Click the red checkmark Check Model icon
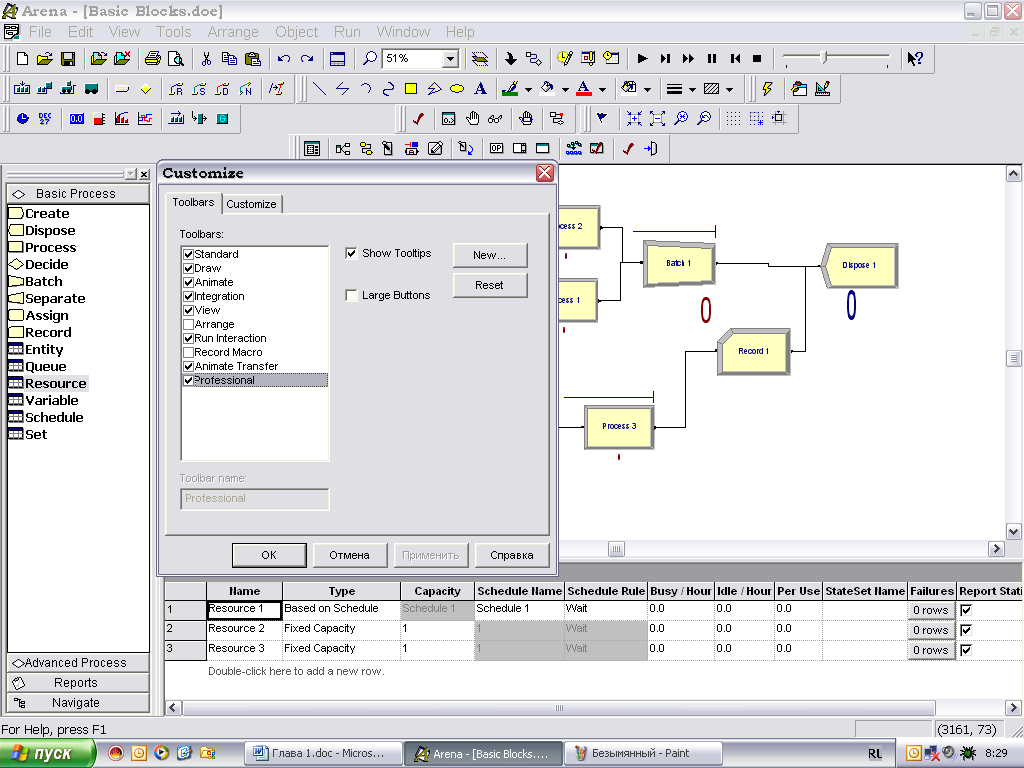The width and height of the screenshot is (1024, 768). pyautogui.click(x=419, y=119)
